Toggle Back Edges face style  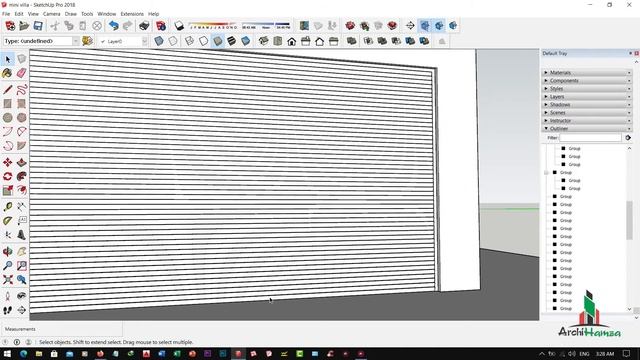(173, 41)
